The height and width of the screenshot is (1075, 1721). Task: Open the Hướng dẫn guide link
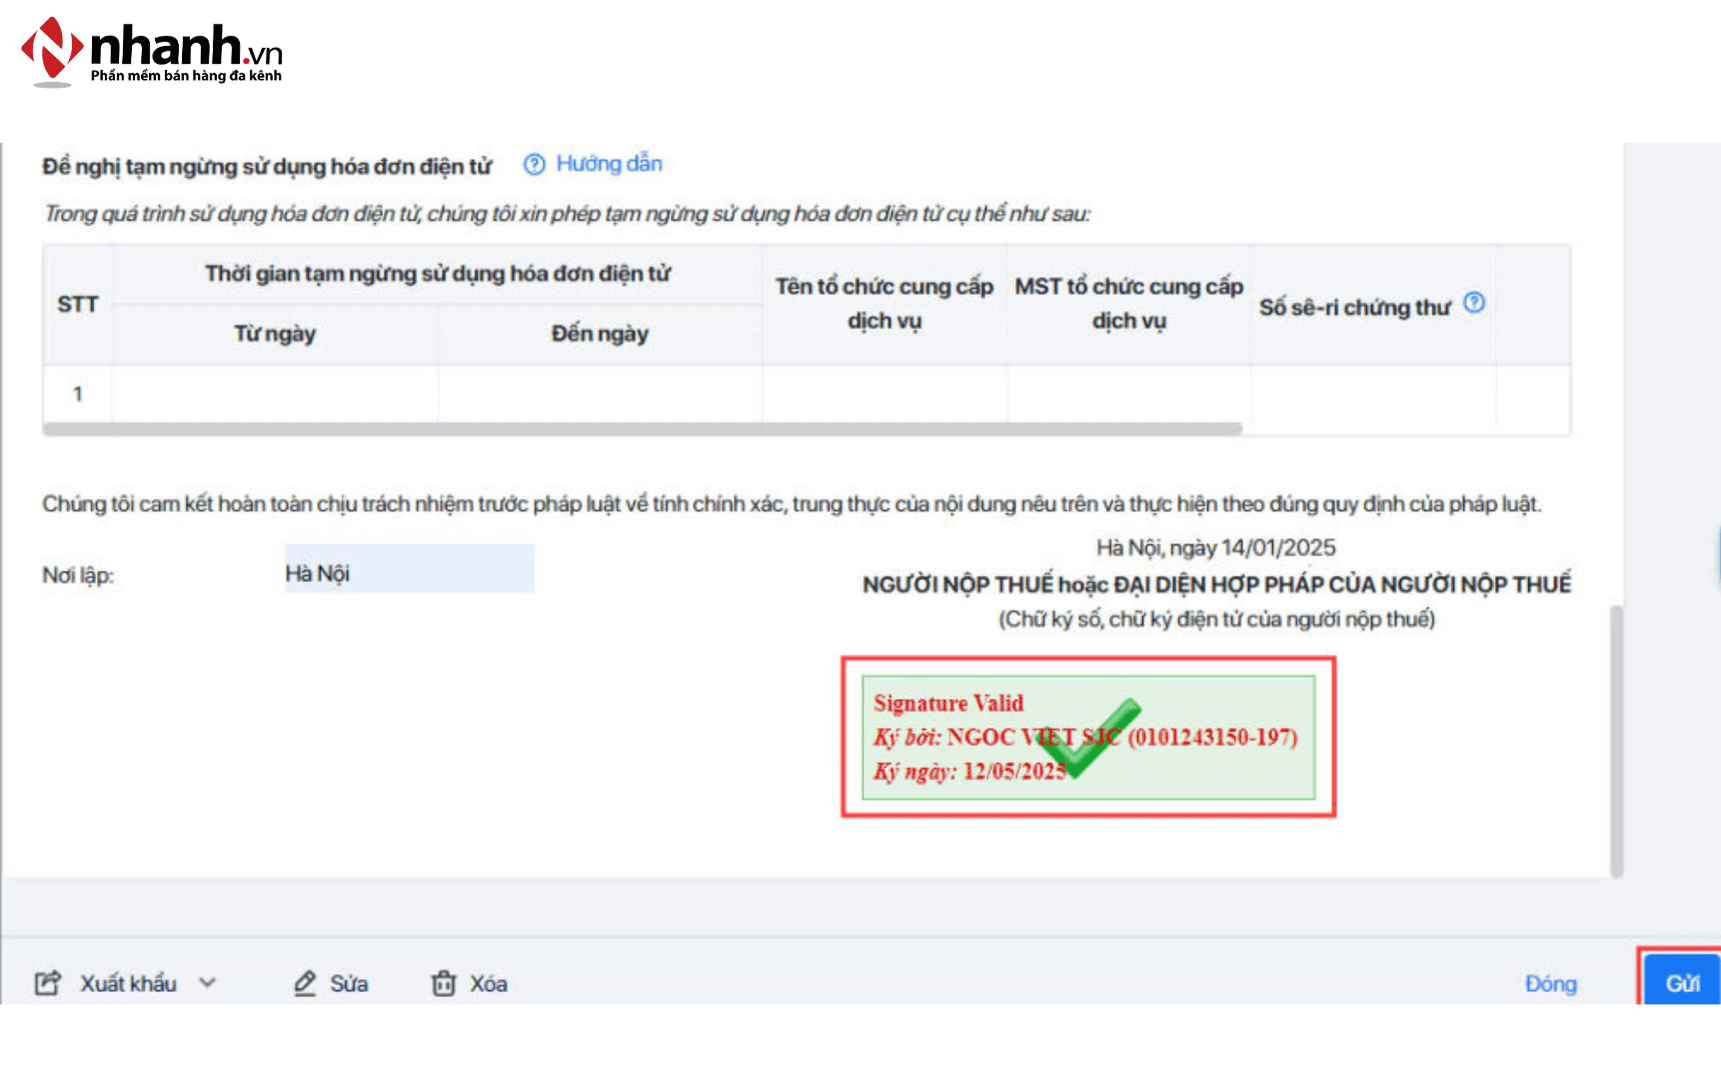point(608,164)
